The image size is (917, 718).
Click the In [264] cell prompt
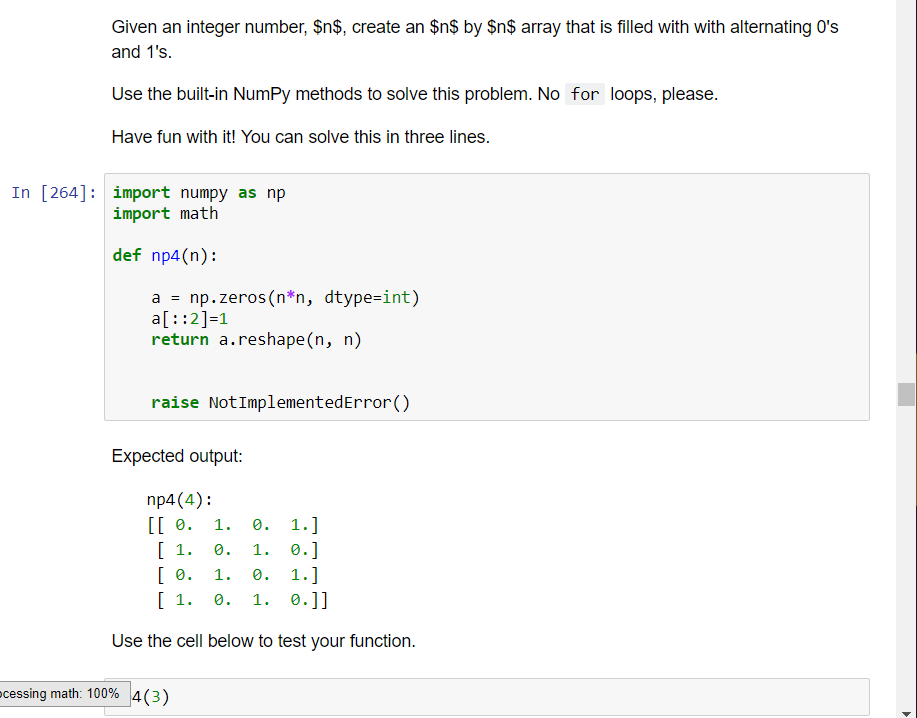pos(50,192)
